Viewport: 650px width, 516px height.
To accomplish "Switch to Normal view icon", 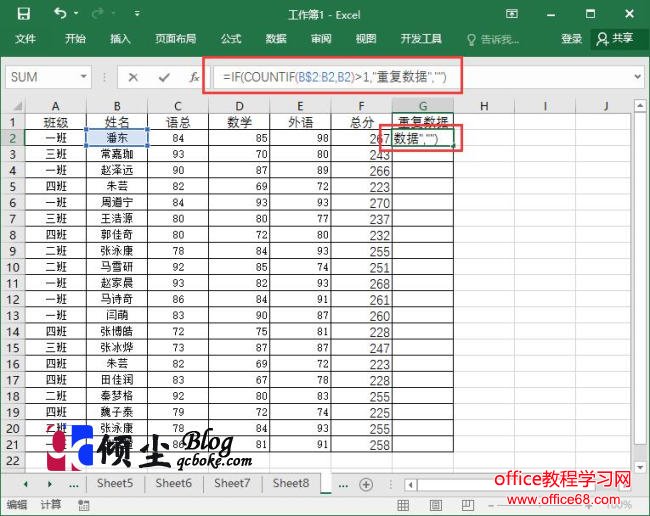I will [x=403, y=505].
